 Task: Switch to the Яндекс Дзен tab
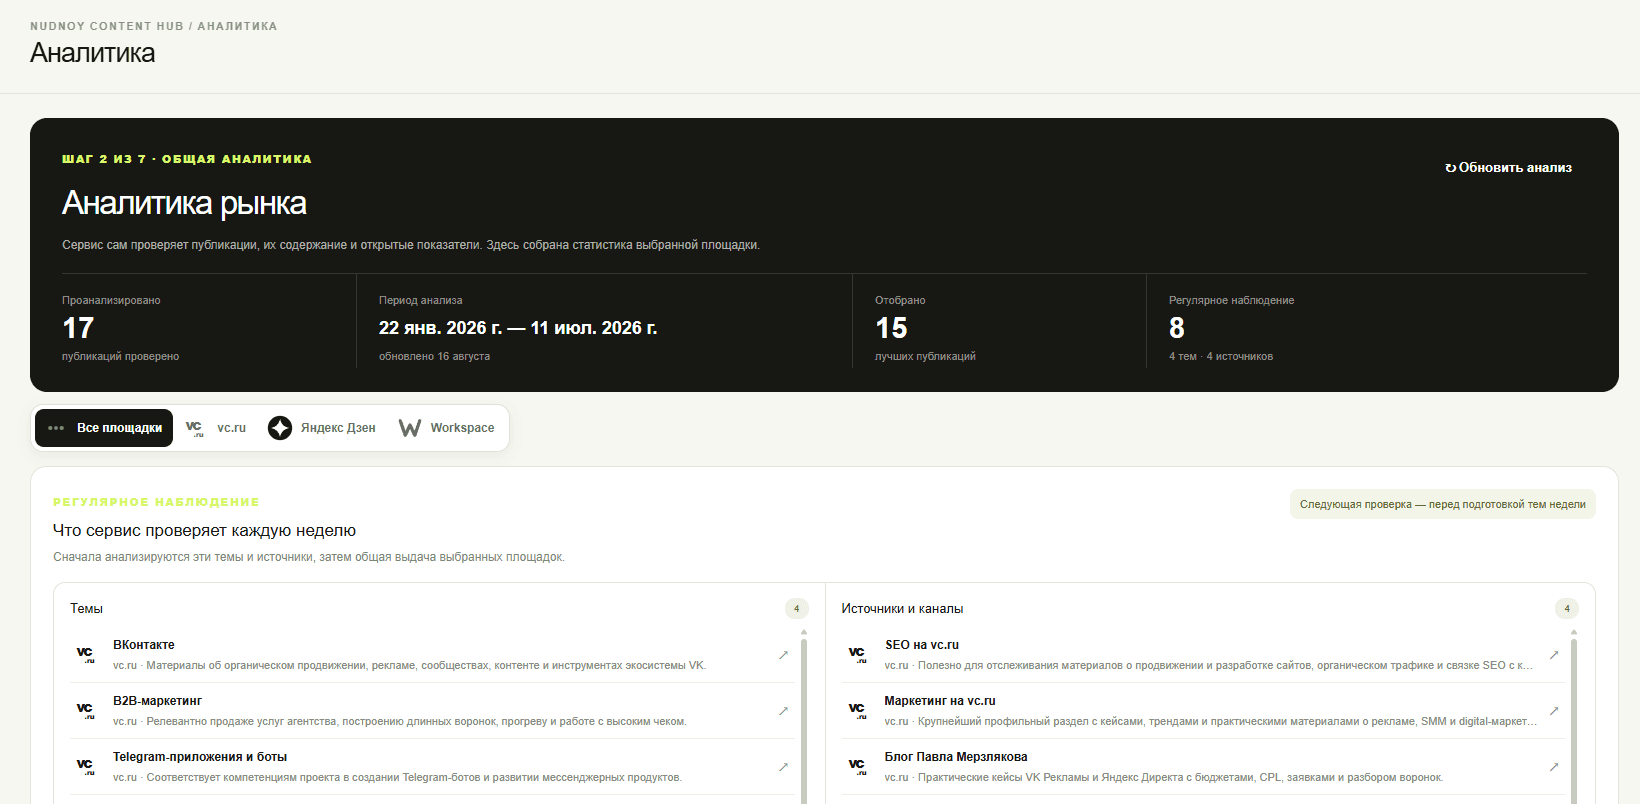322,428
